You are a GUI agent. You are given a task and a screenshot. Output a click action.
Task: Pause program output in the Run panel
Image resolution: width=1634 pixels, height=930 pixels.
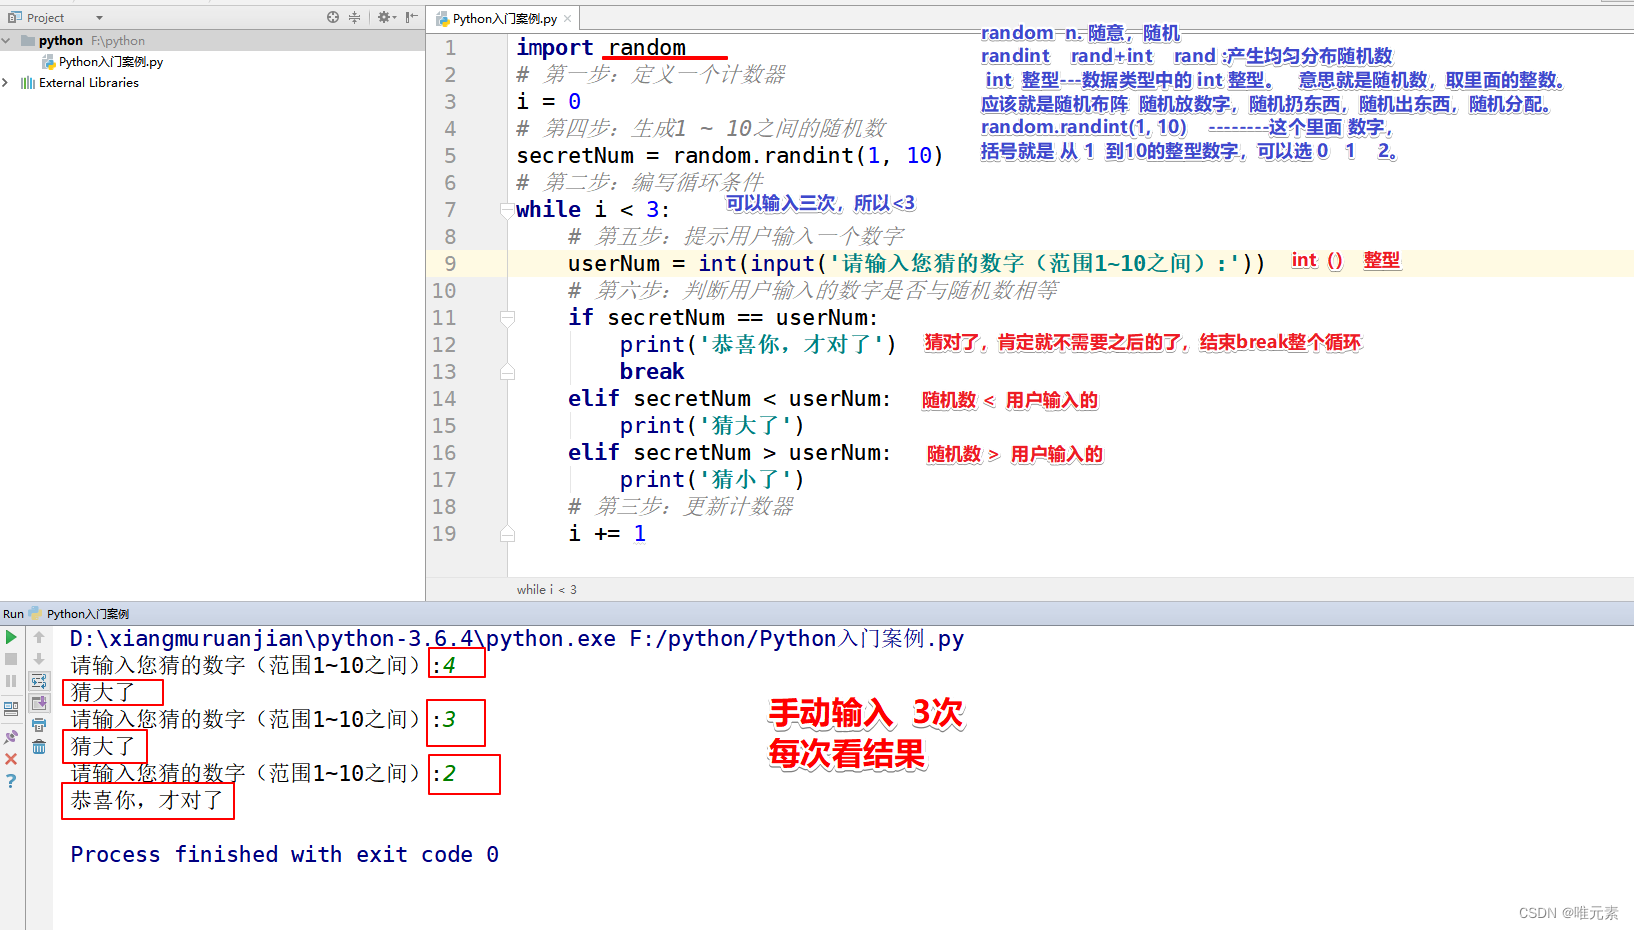pyautogui.click(x=11, y=681)
